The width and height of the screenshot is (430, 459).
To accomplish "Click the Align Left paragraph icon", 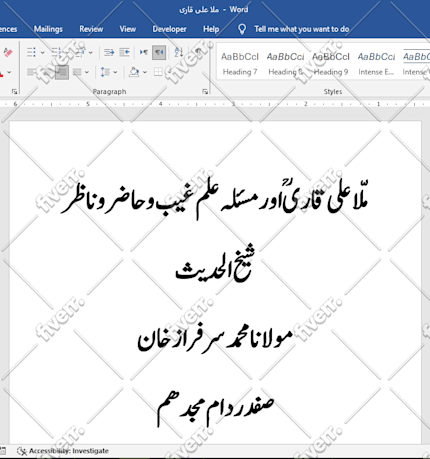I will click(31, 72).
